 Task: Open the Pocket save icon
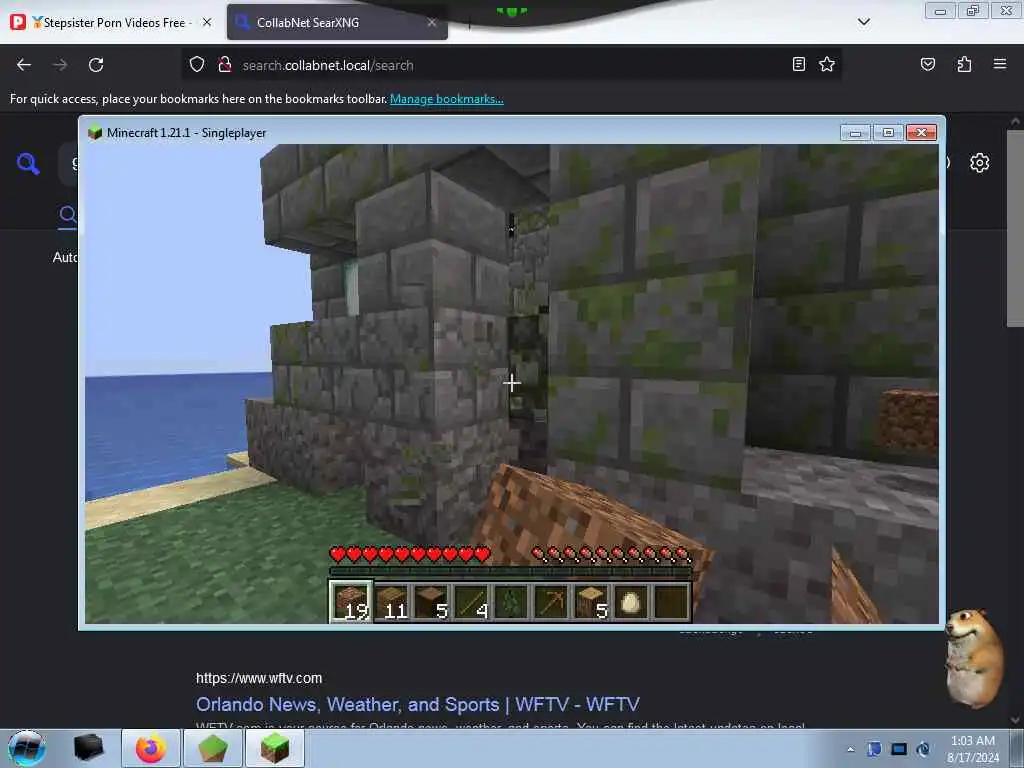[927, 64]
